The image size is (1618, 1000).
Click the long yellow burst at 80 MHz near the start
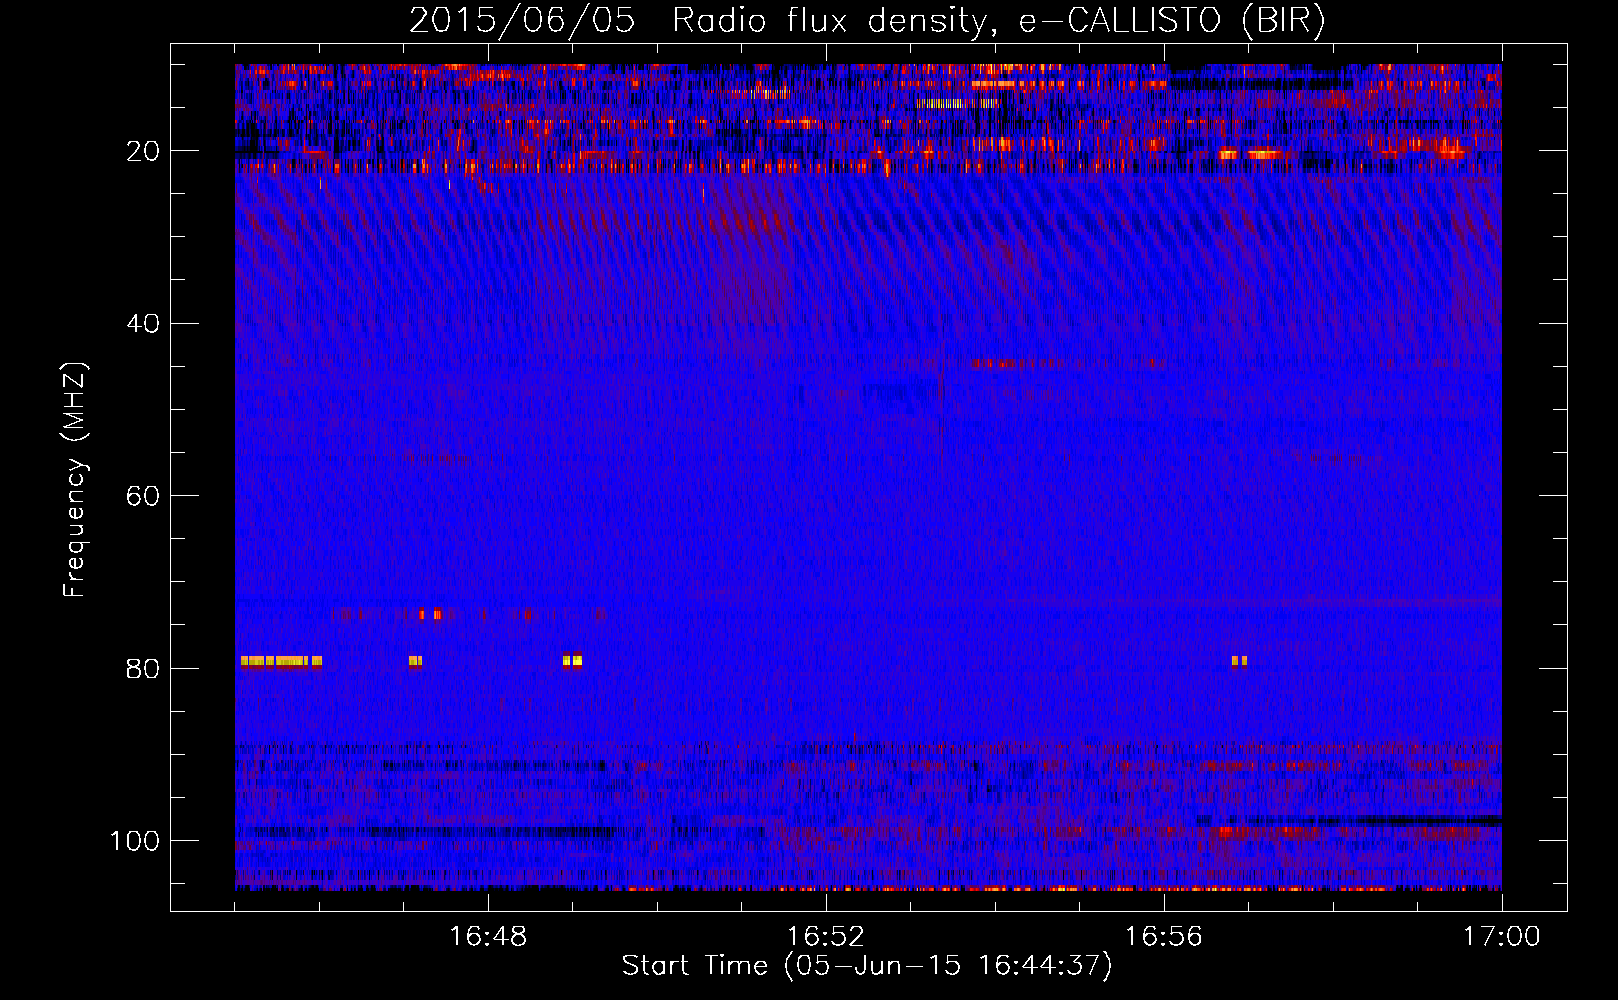(x=281, y=661)
